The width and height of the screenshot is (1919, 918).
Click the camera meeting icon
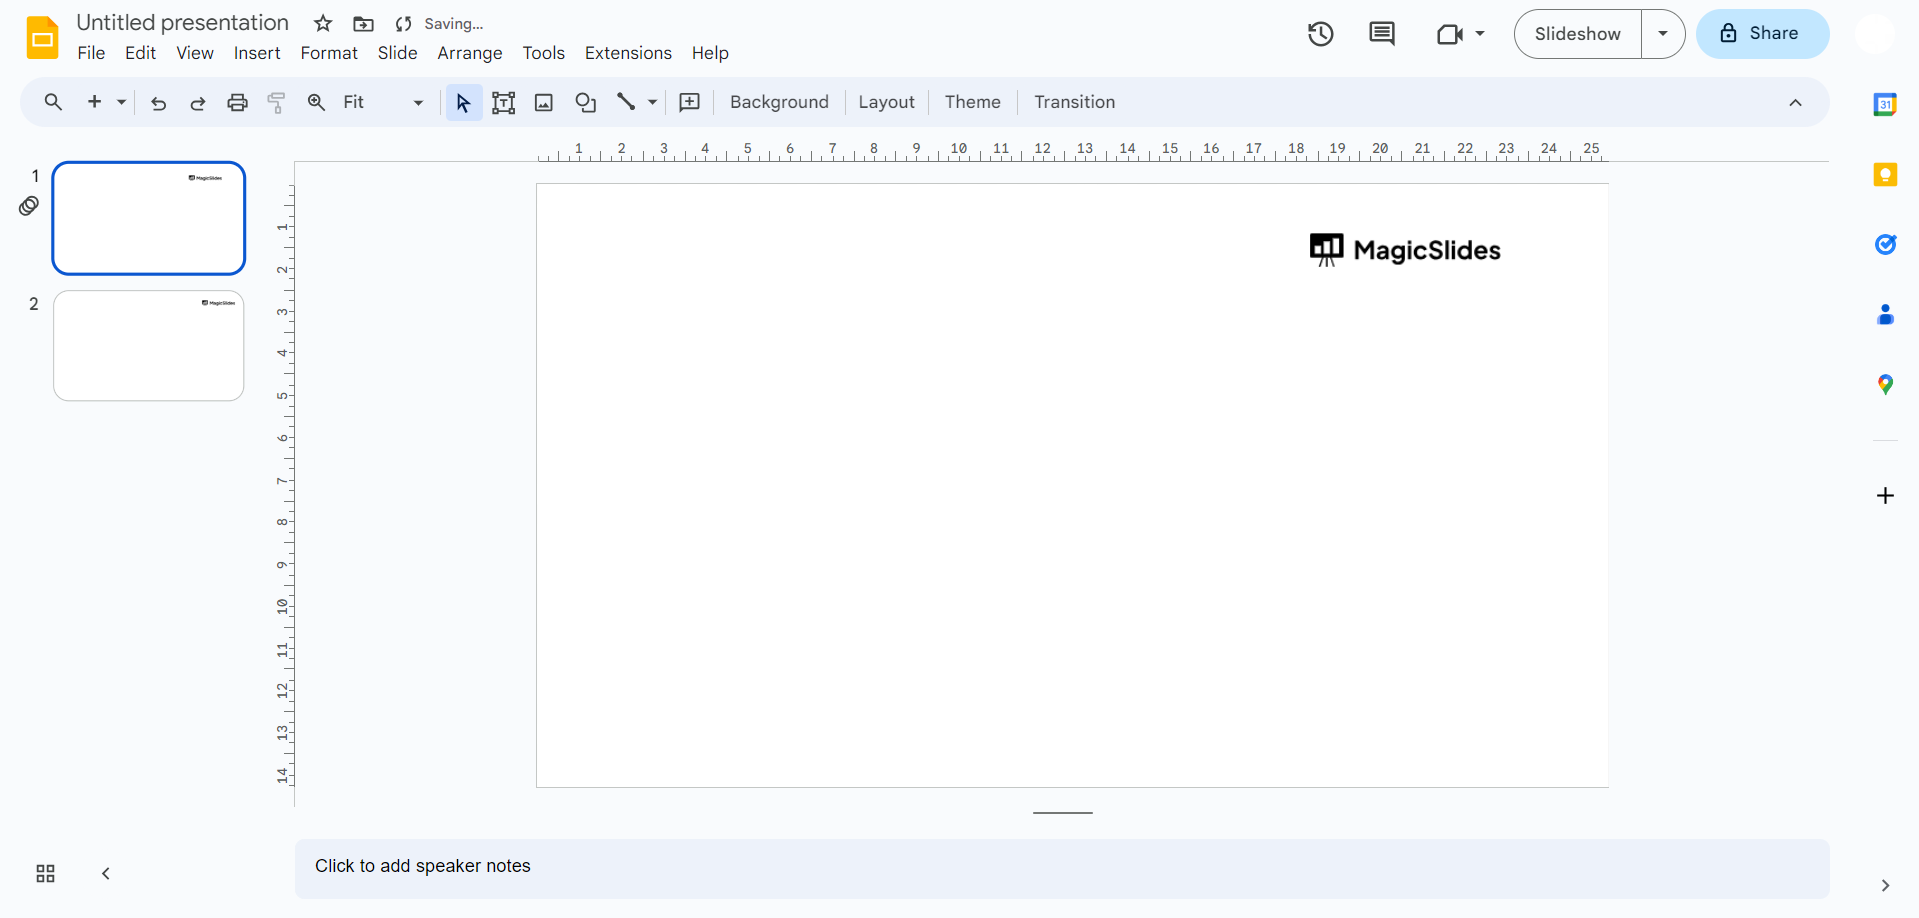point(1449,35)
